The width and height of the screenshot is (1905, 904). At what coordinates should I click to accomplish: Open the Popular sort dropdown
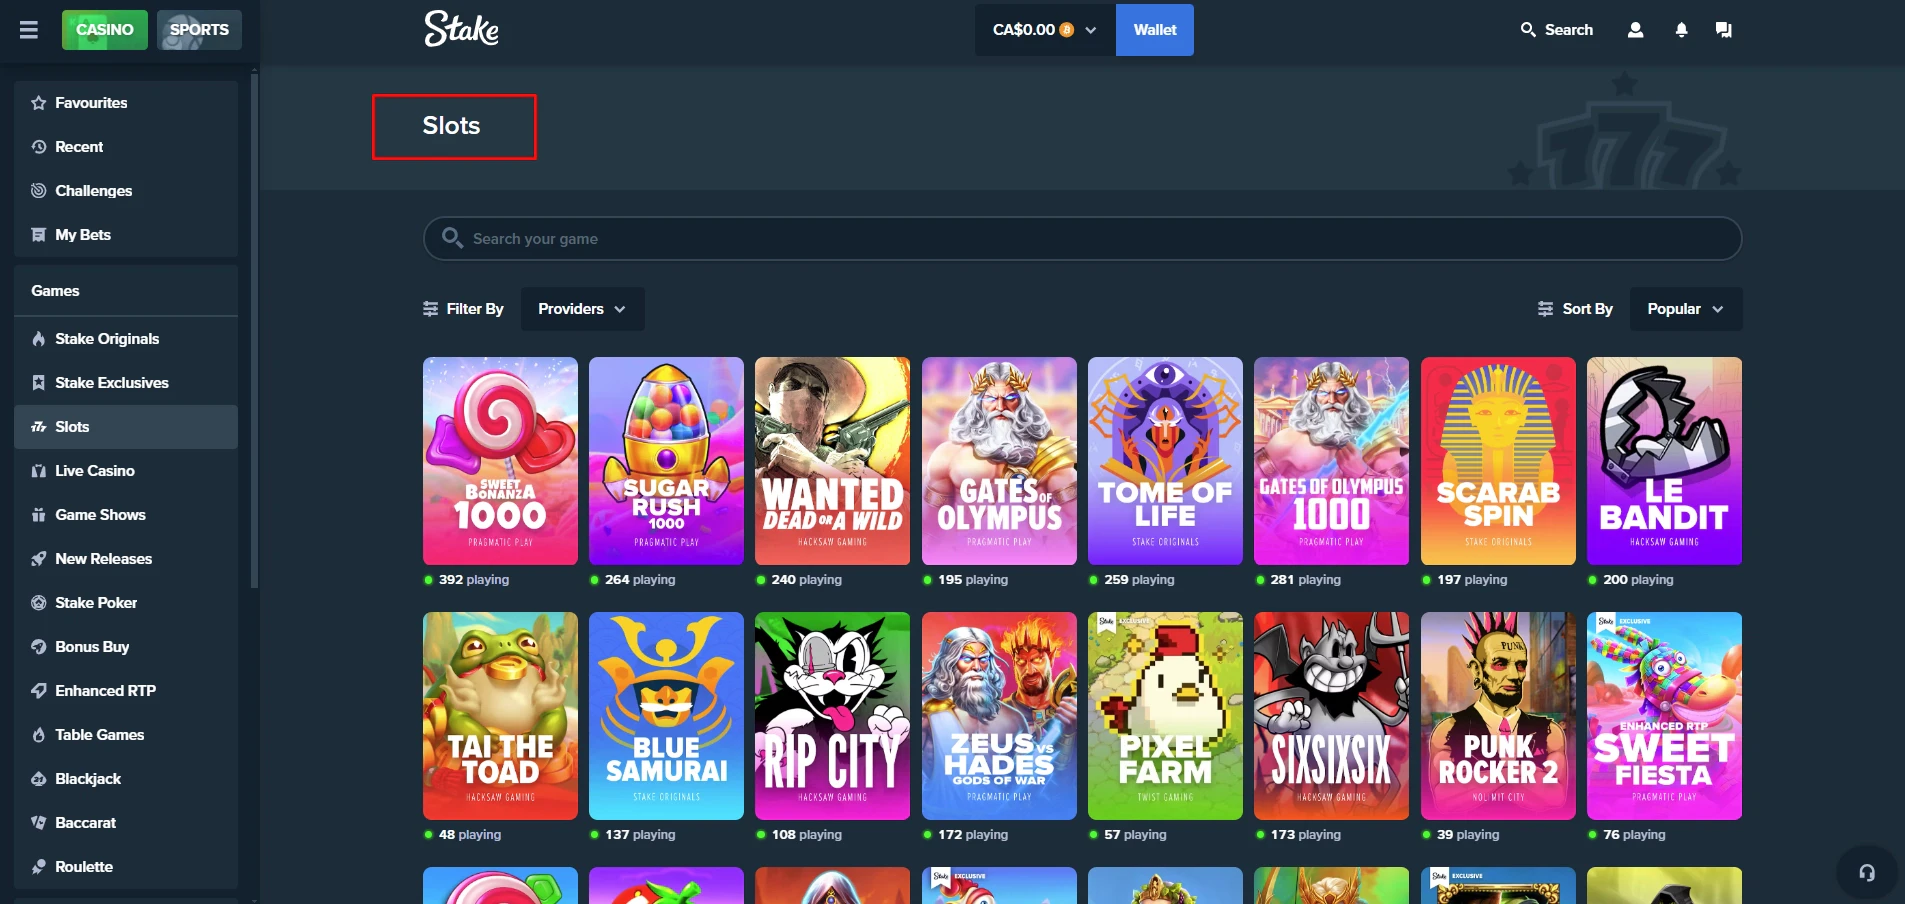coord(1686,309)
